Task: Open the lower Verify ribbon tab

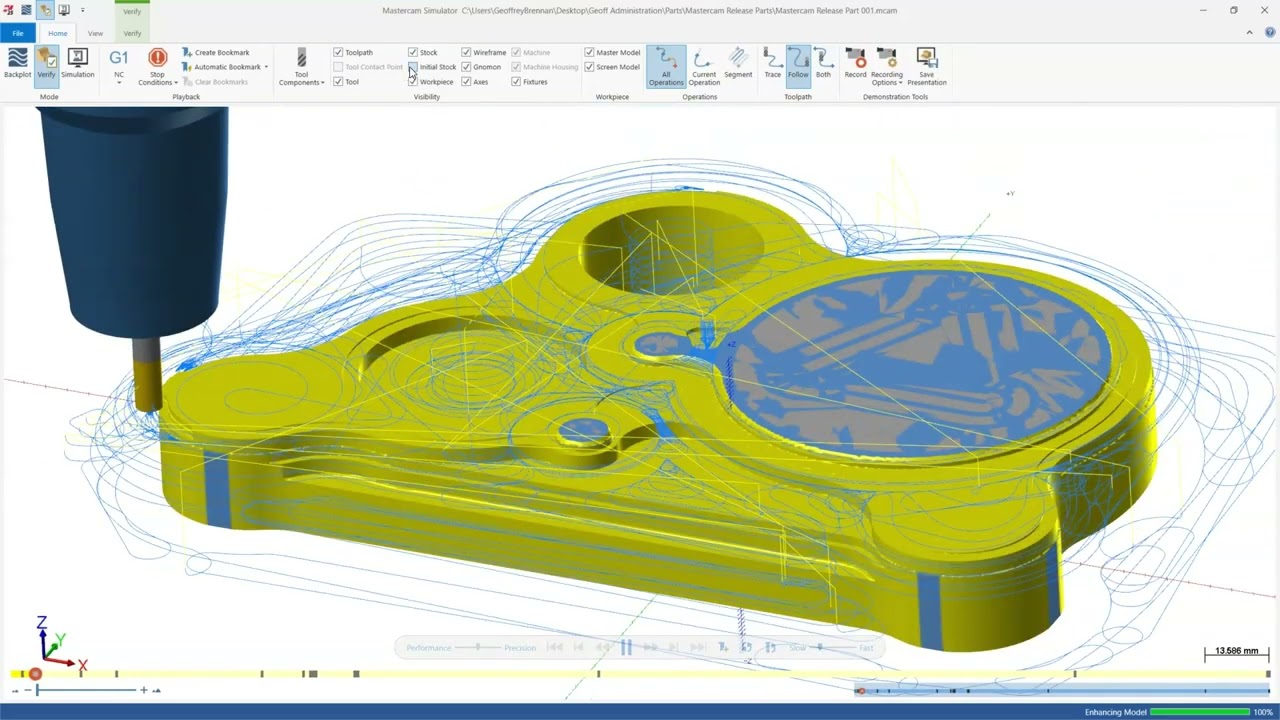Action: click(x=132, y=33)
